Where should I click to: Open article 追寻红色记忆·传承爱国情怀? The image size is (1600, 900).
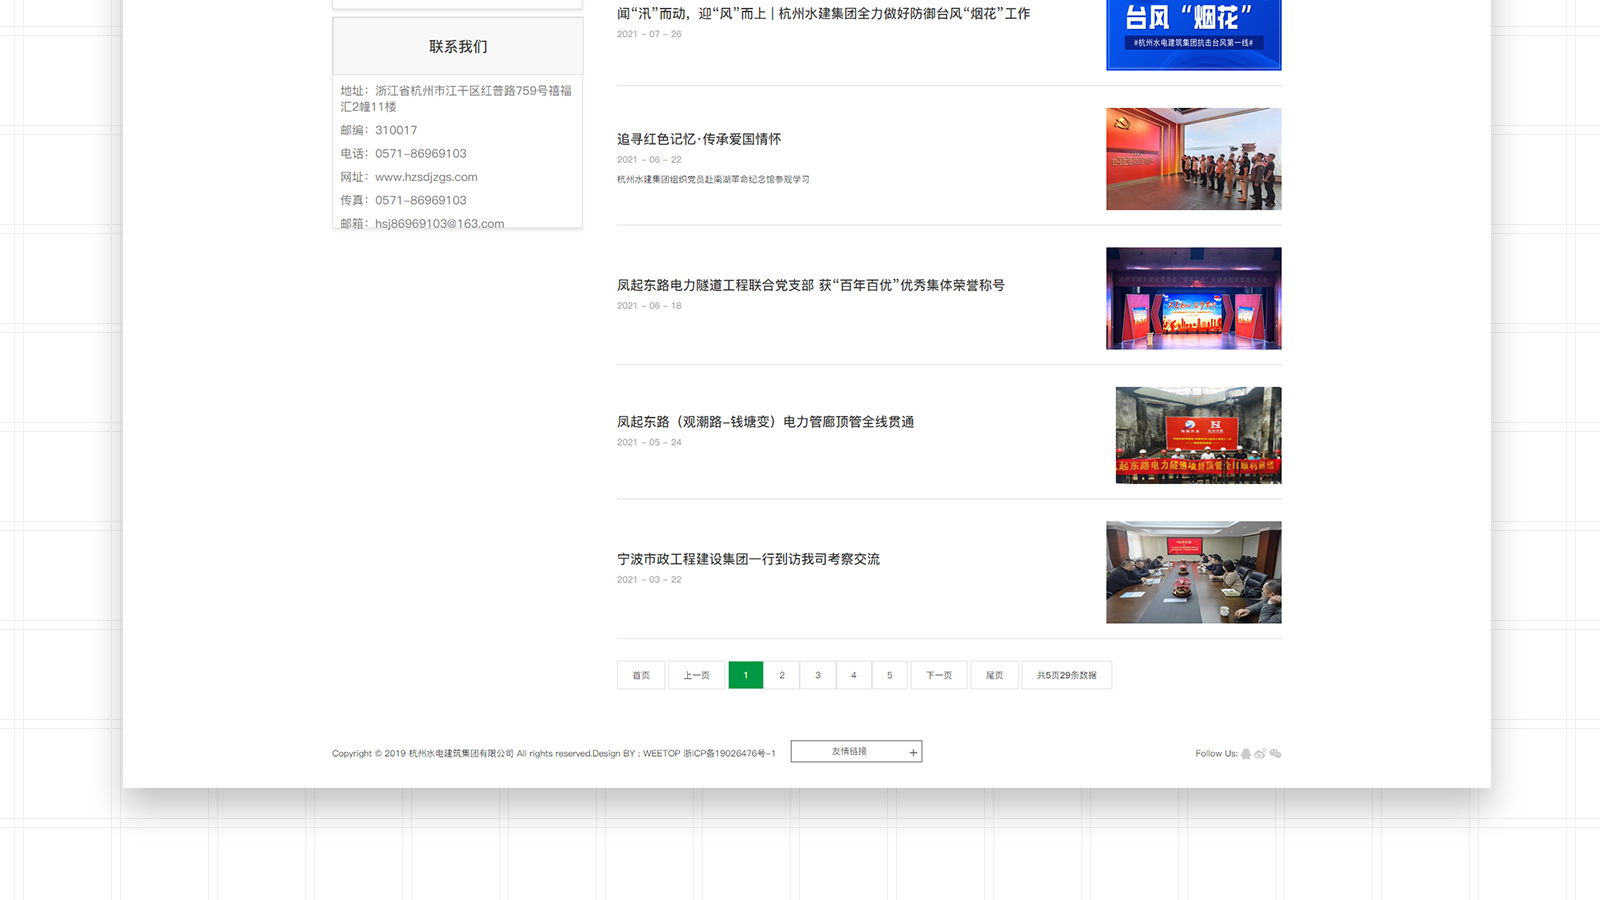(x=699, y=139)
